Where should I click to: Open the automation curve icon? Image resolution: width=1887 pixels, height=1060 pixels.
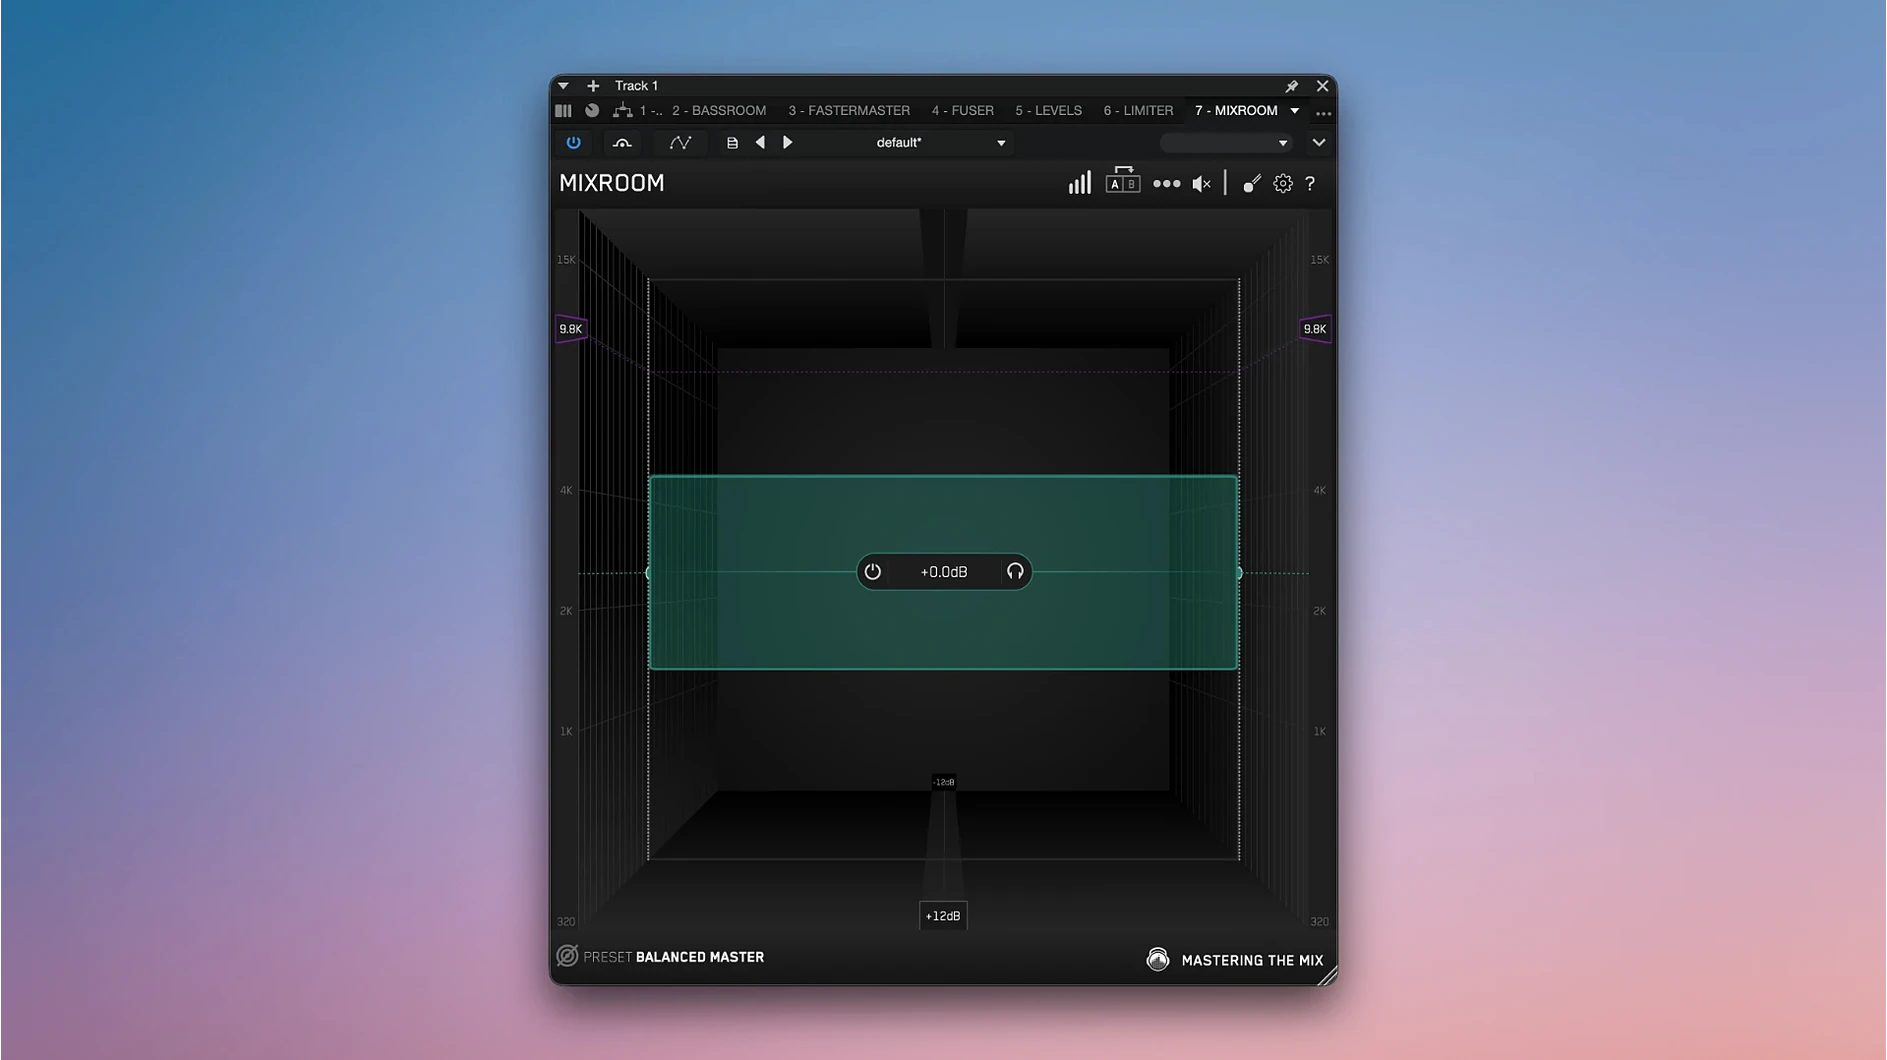pyautogui.click(x=680, y=143)
